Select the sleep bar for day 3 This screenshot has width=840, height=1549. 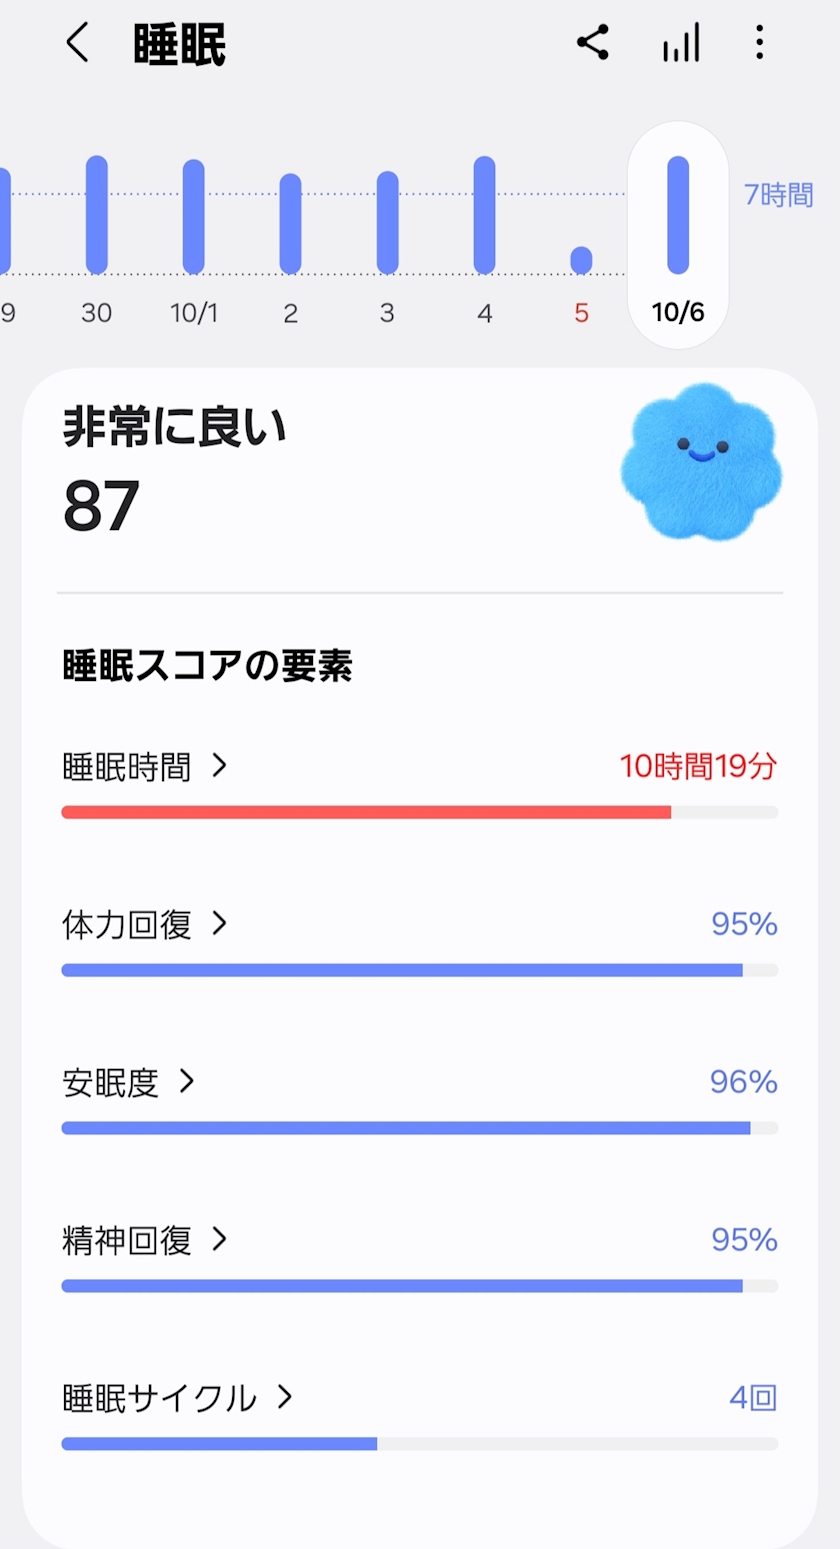[387, 222]
